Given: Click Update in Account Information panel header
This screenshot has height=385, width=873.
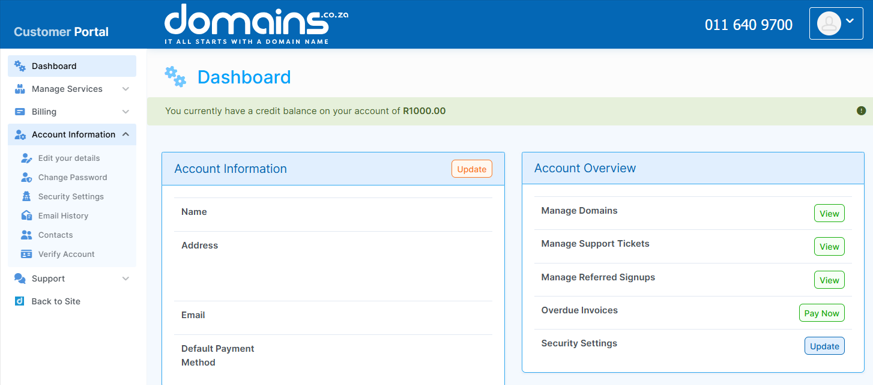Looking at the screenshot, I should coord(472,169).
